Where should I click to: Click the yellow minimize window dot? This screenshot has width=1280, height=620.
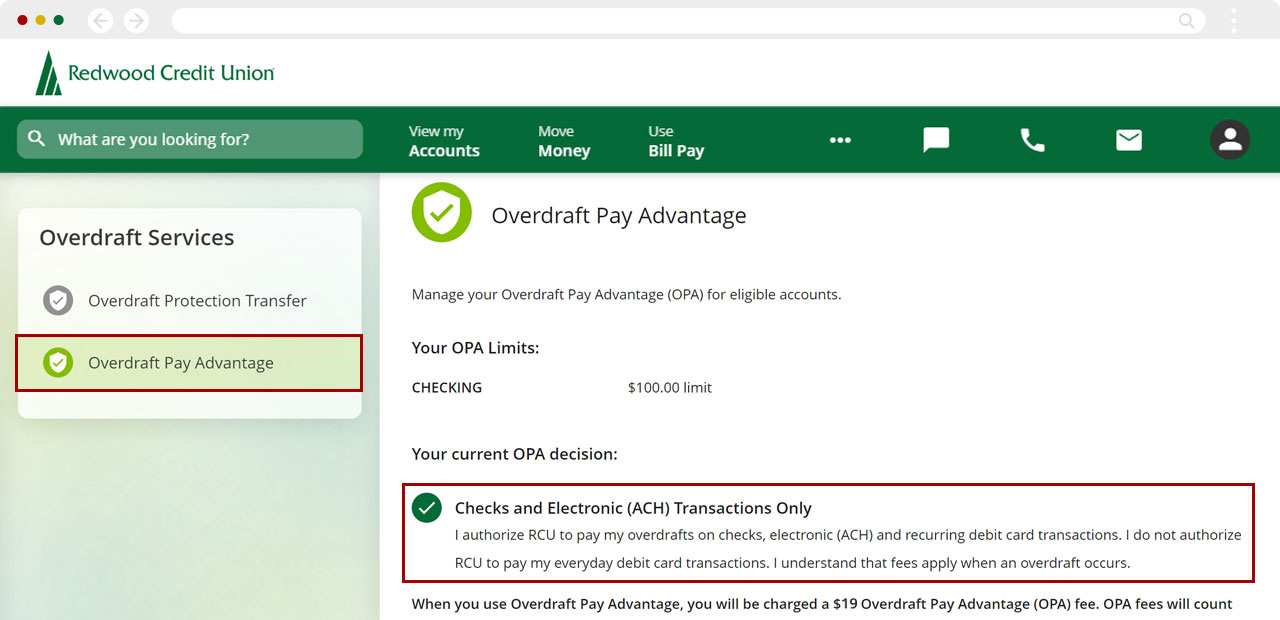(40, 20)
